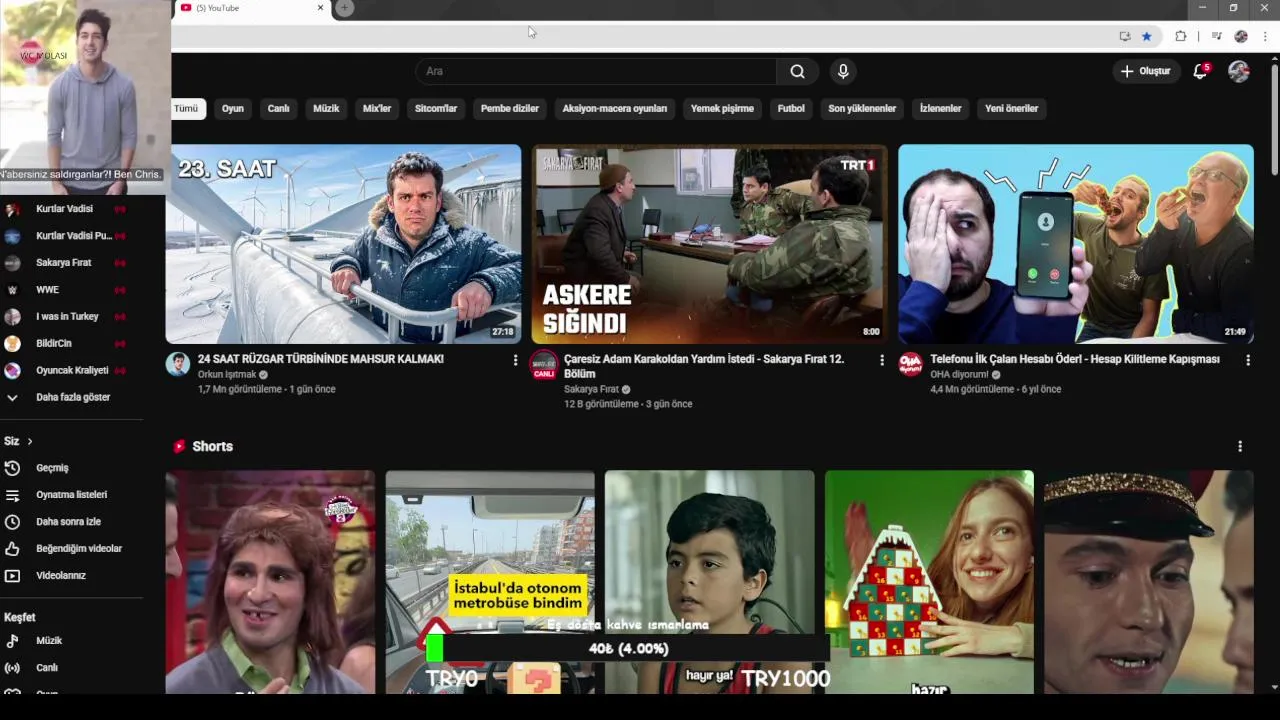Open the media control icon in browser toolbar
Screen dimensions: 1280x720
(1216, 36)
